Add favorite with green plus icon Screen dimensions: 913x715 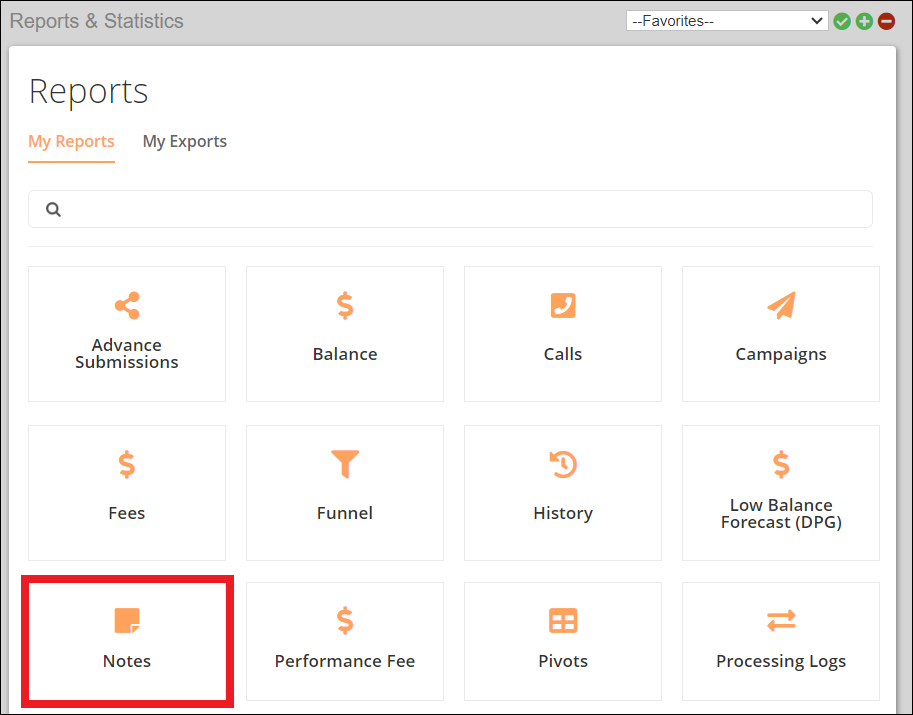864,21
